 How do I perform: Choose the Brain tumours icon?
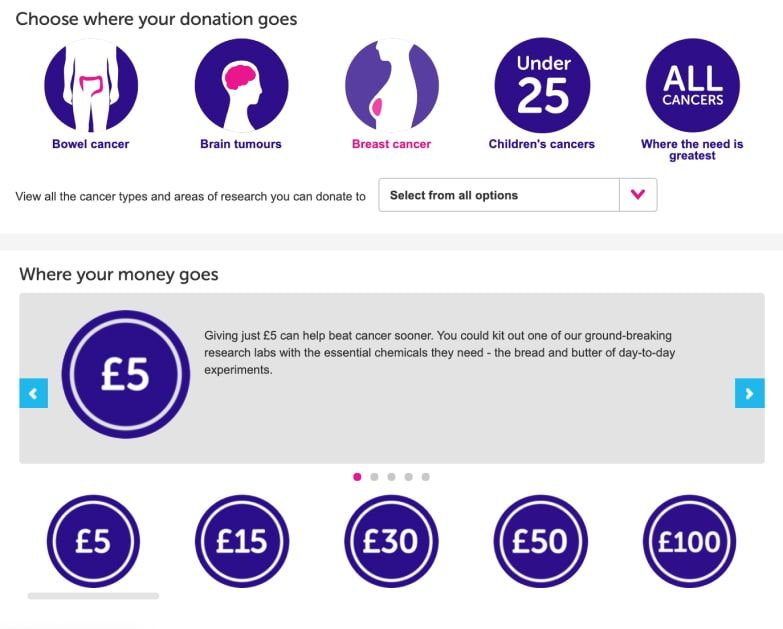point(241,85)
